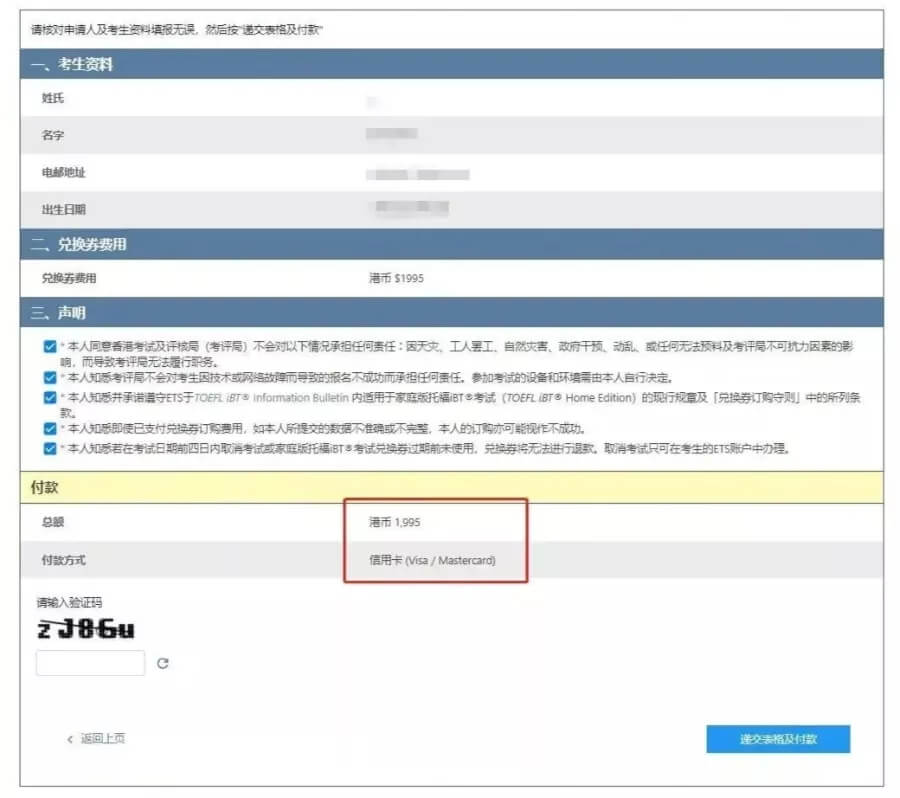Select the 信用卡 (Visa / Mastercard) payment text
The width and height of the screenshot is (900, 798).
(x=432, y=560)
